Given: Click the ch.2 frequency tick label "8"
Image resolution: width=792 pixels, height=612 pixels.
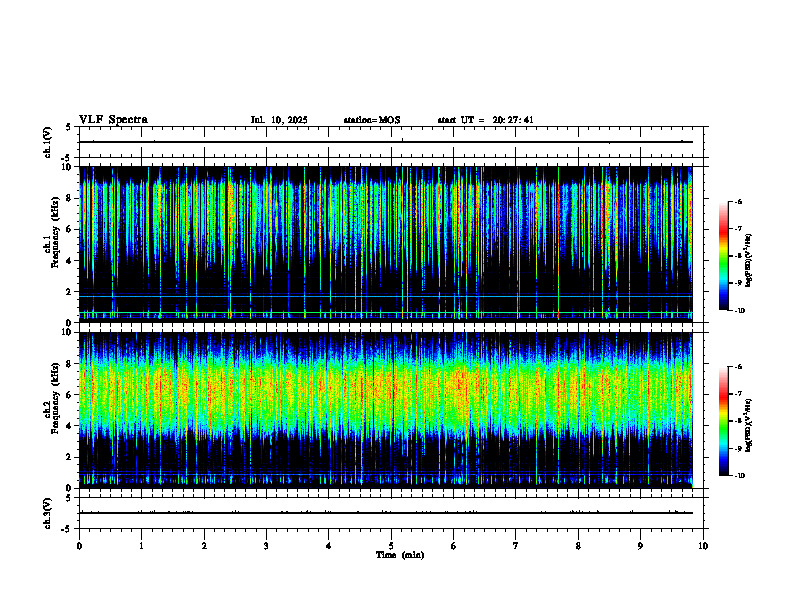Looking at the screenshot, I should point(70,364).
